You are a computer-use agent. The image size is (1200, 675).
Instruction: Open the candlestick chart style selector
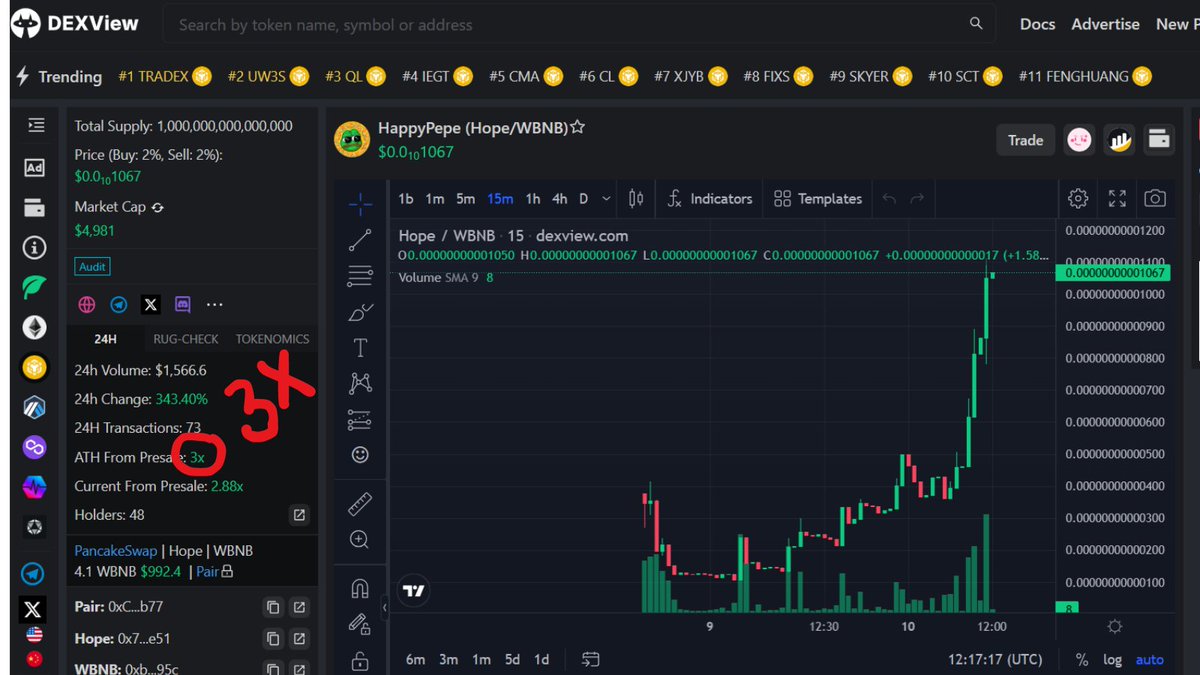[x=636, y=199]
